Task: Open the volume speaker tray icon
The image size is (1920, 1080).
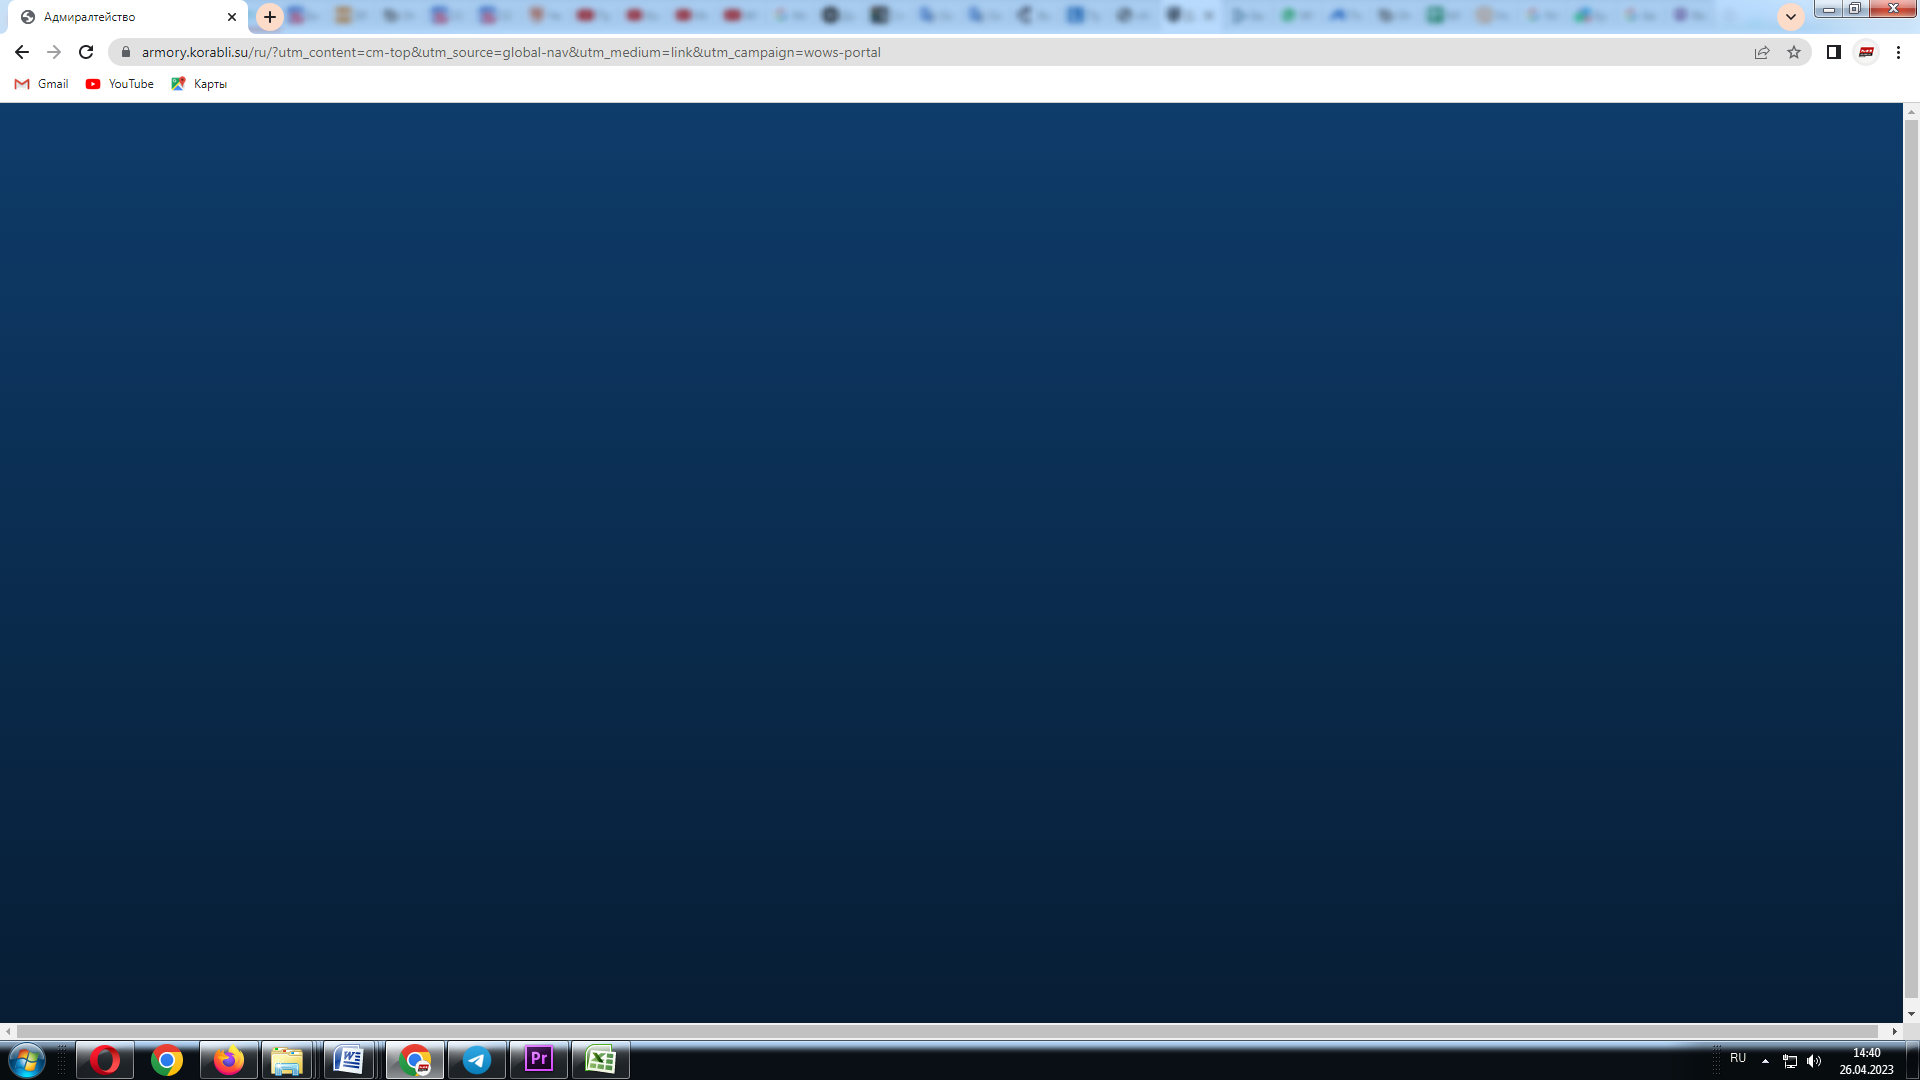Action: [1814, 1061]
